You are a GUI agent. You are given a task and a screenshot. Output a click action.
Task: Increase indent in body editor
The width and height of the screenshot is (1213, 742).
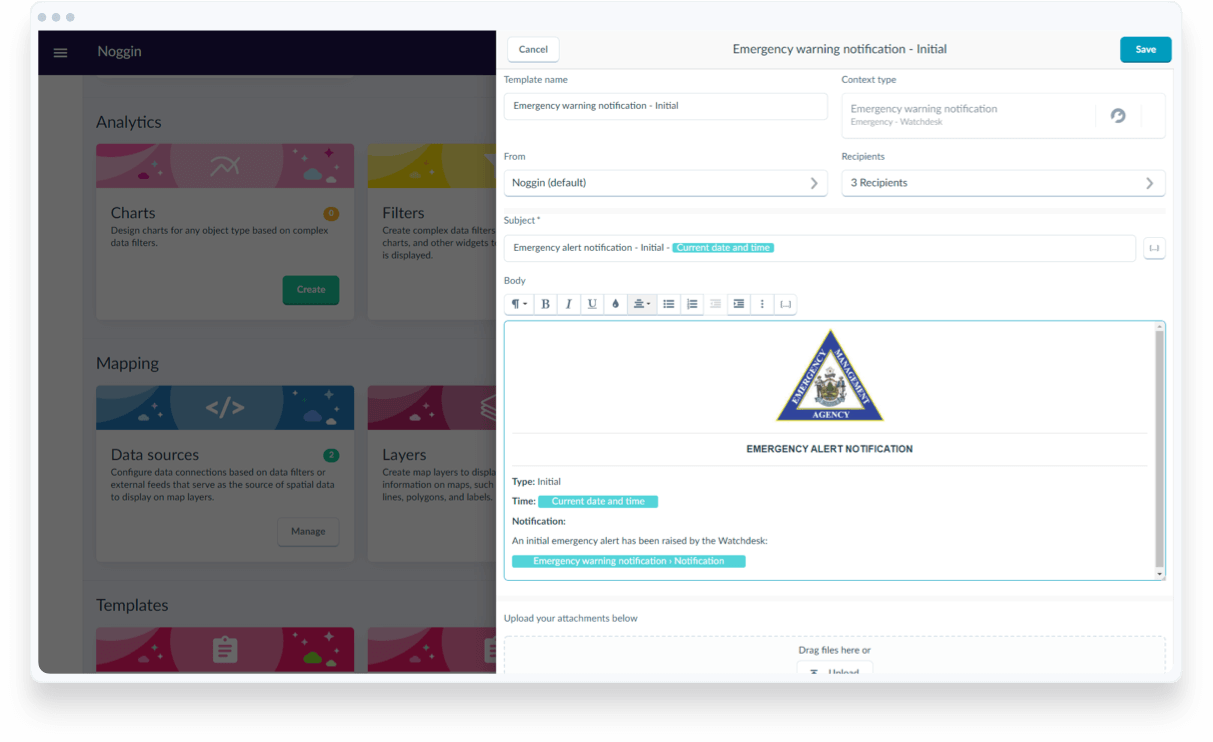tap(738, 304)
